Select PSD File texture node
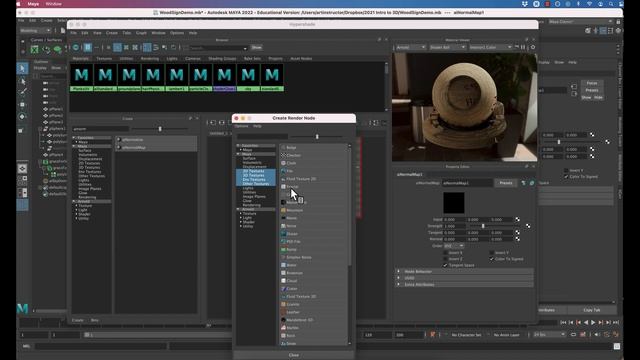 coord(313,241)
